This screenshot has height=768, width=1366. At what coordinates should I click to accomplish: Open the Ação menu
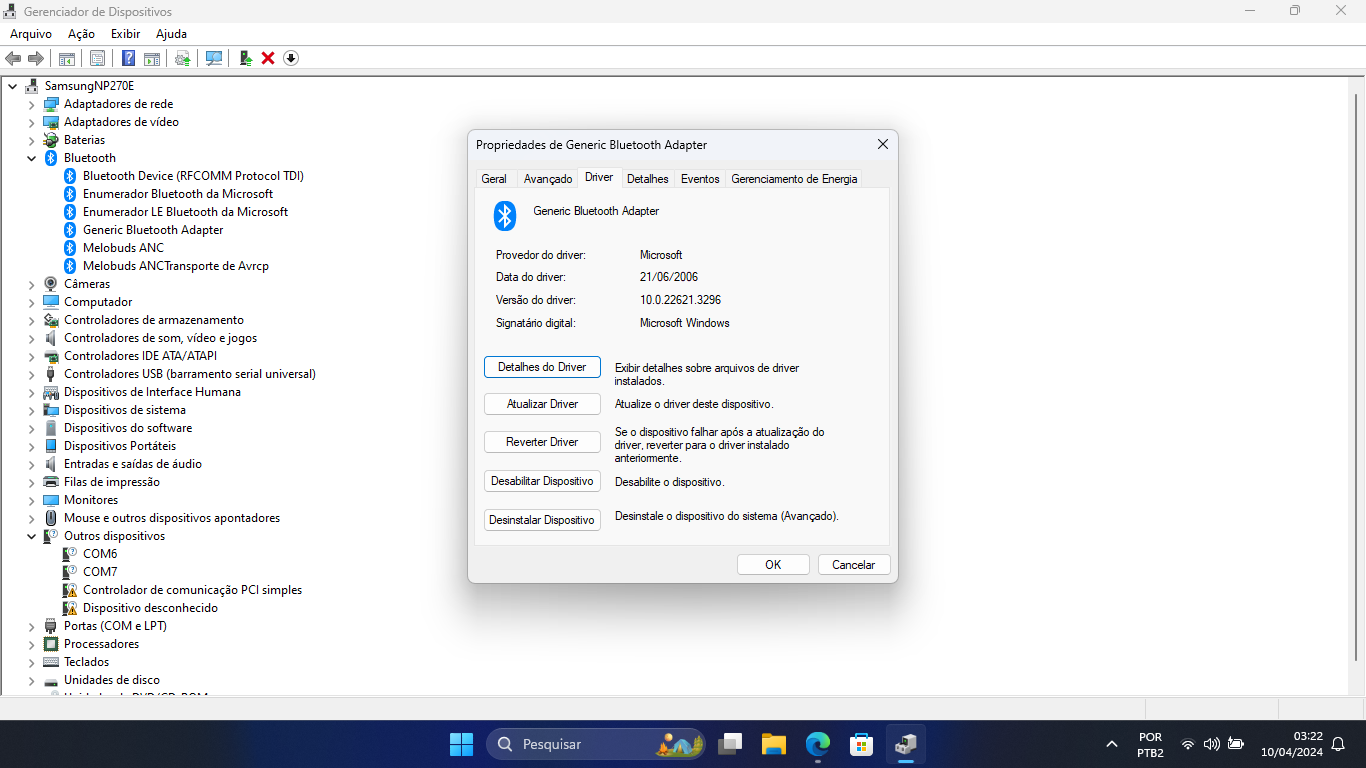[x=81, y=34]
